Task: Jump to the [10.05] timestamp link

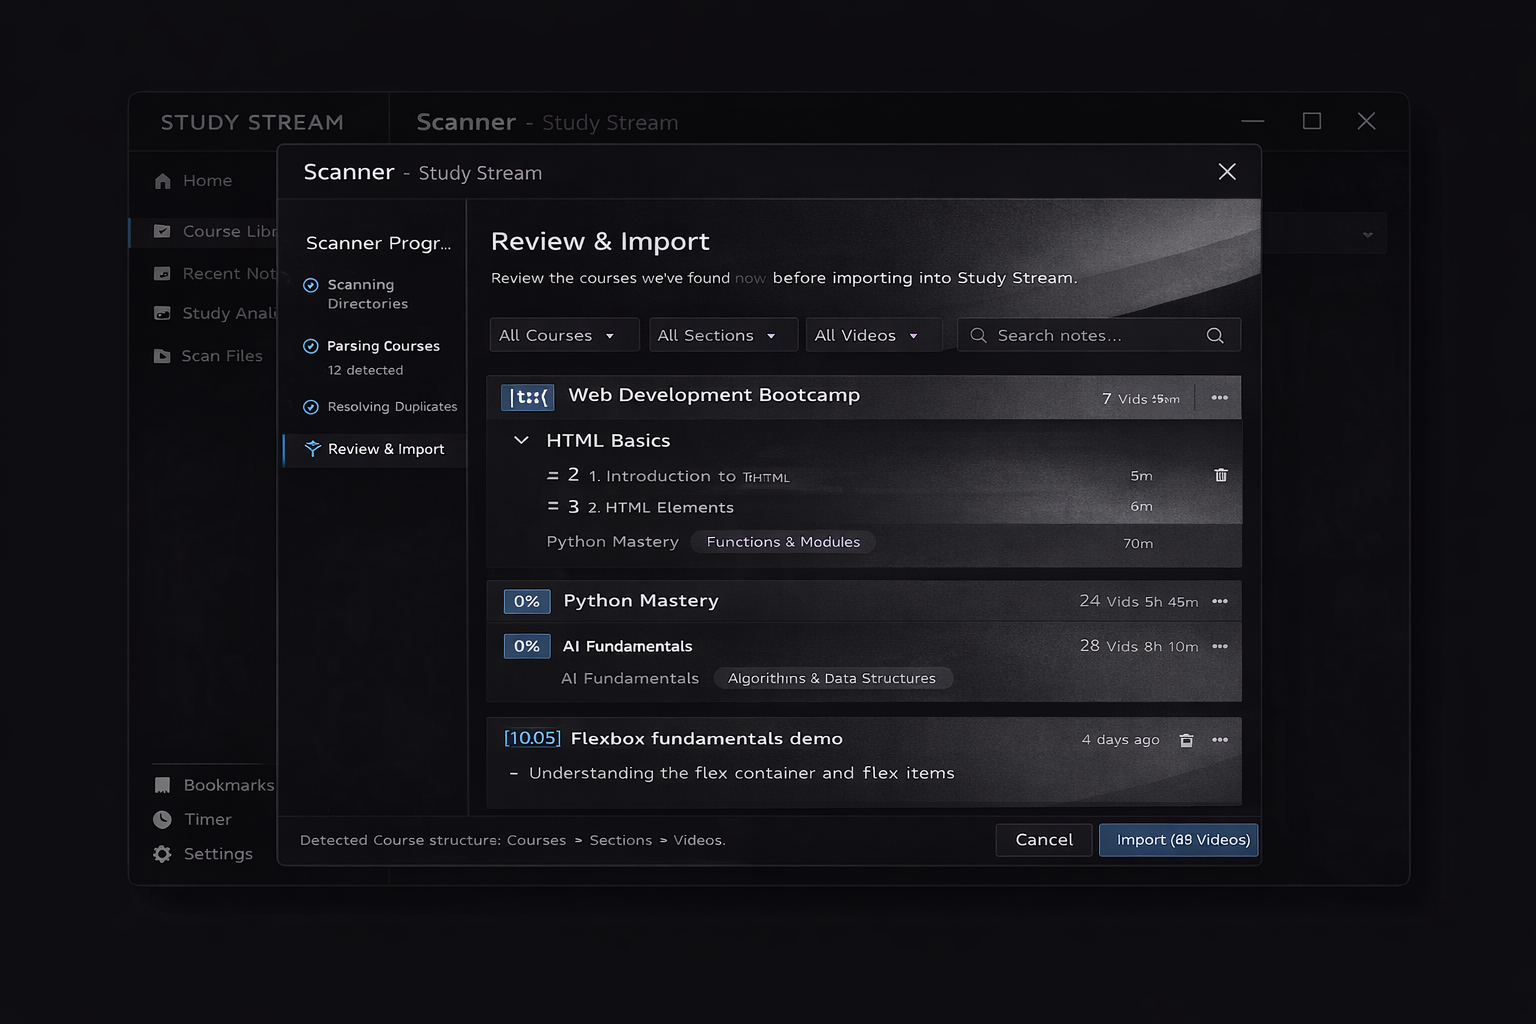Action: coord(532,738)
